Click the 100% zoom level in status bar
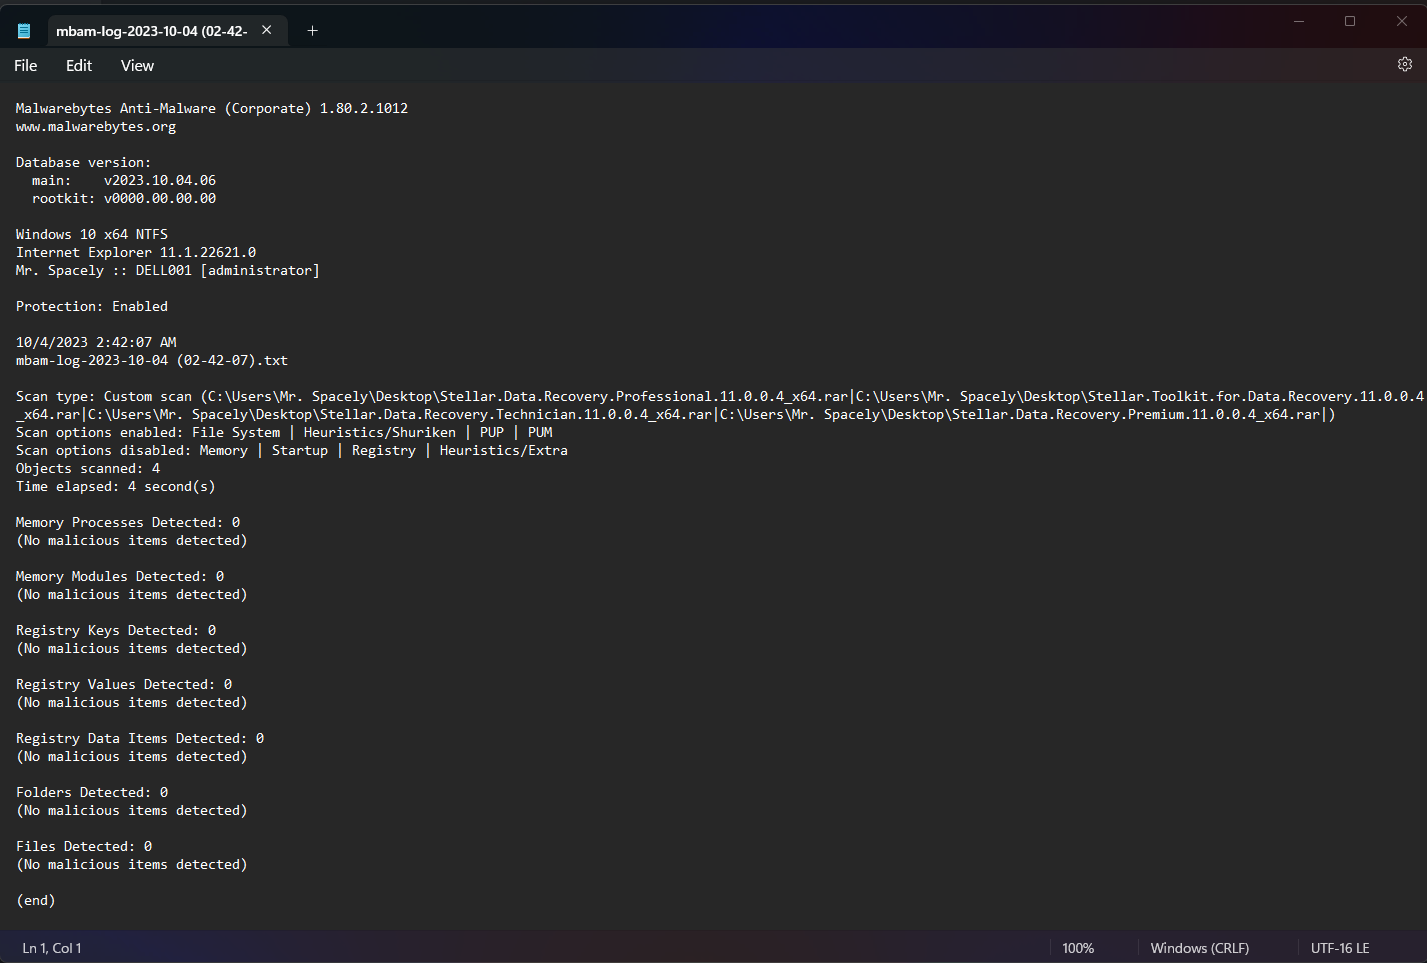The image size is (1427, 963). coord(1078,948)
